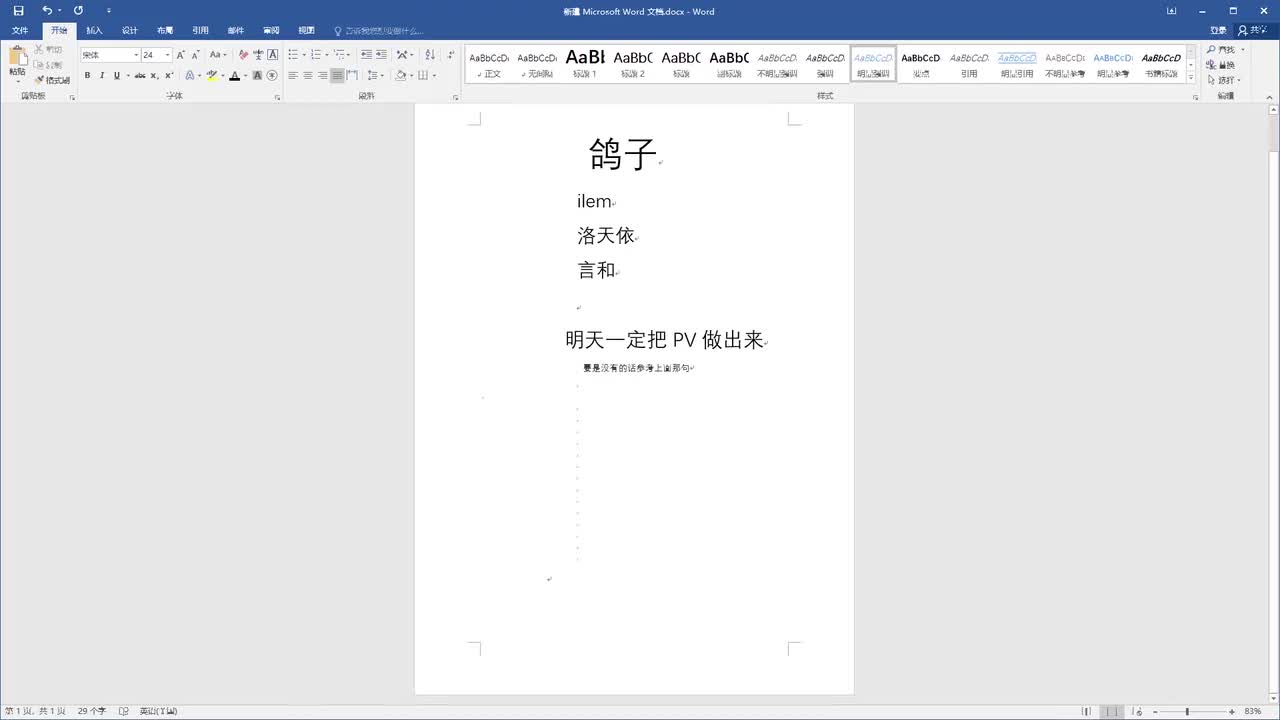Apply the 引用 (Quote) style
This screenshot has height=720, width=1280.
969,64
